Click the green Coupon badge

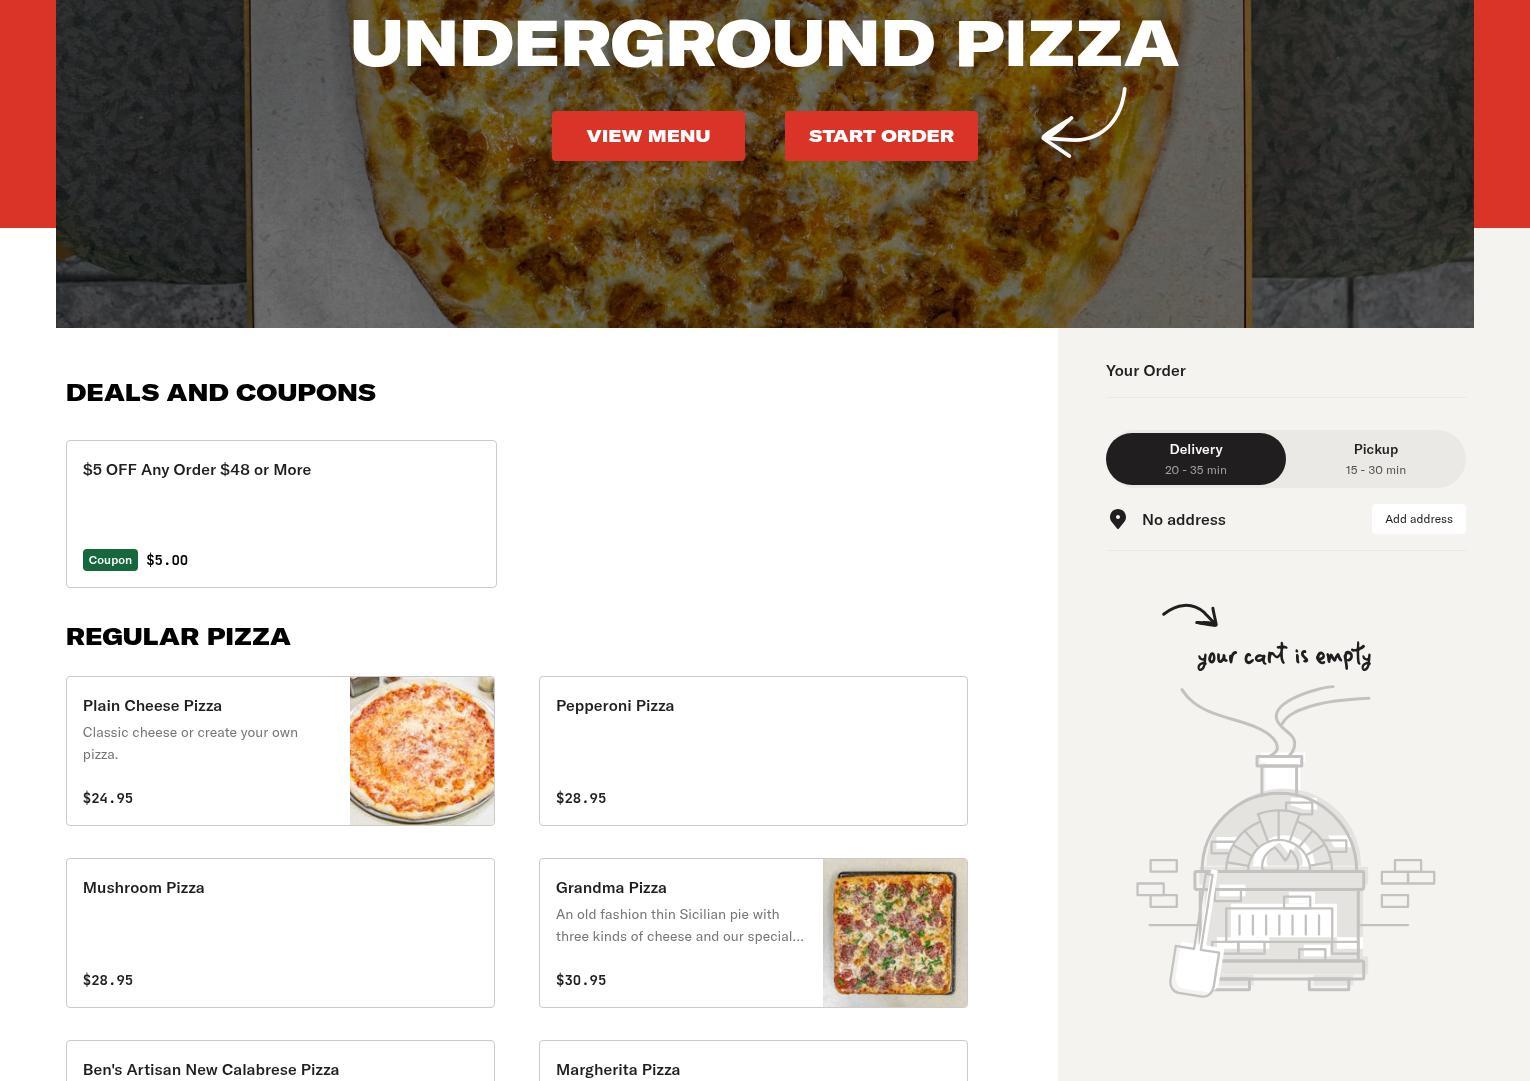(x=110, y=560)
